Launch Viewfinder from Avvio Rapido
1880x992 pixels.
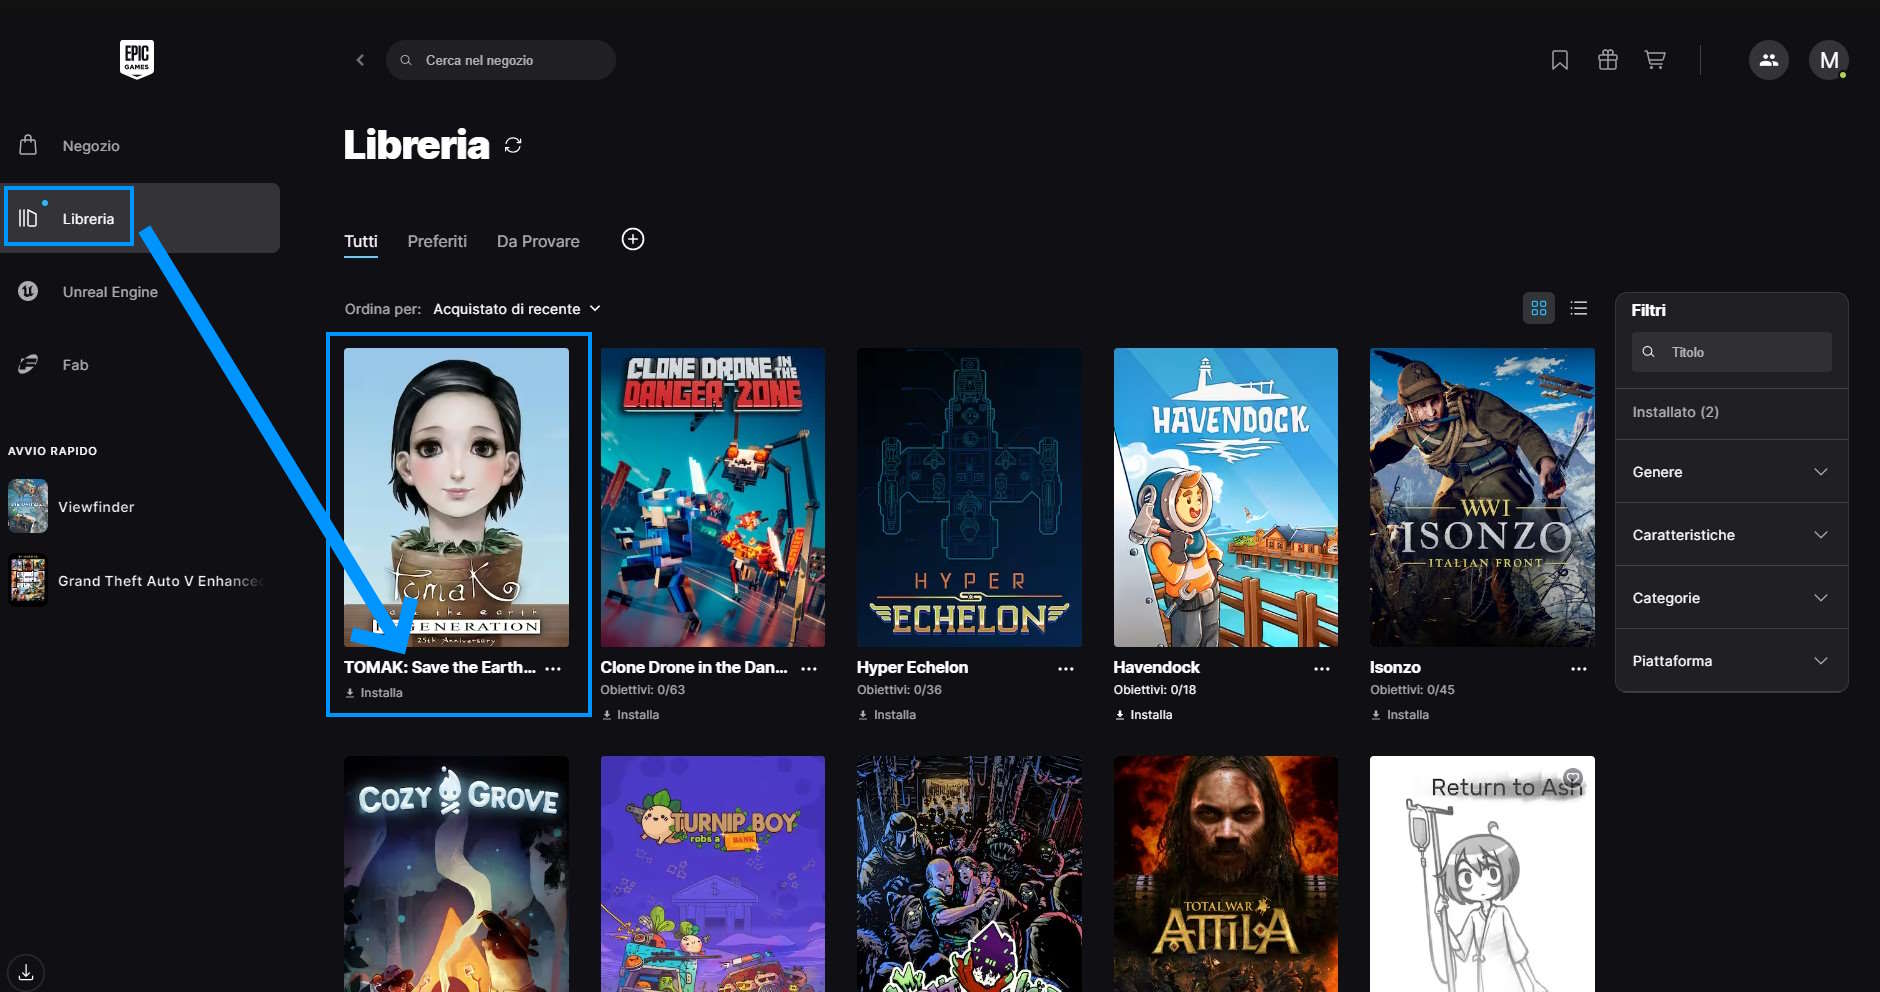(x=95, y=507)
